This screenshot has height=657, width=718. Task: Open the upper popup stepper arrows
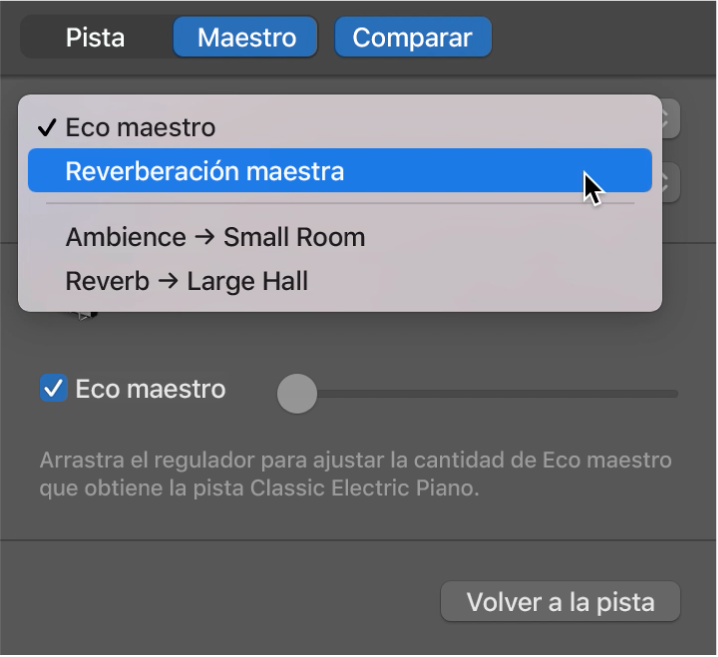coord(670,119)
